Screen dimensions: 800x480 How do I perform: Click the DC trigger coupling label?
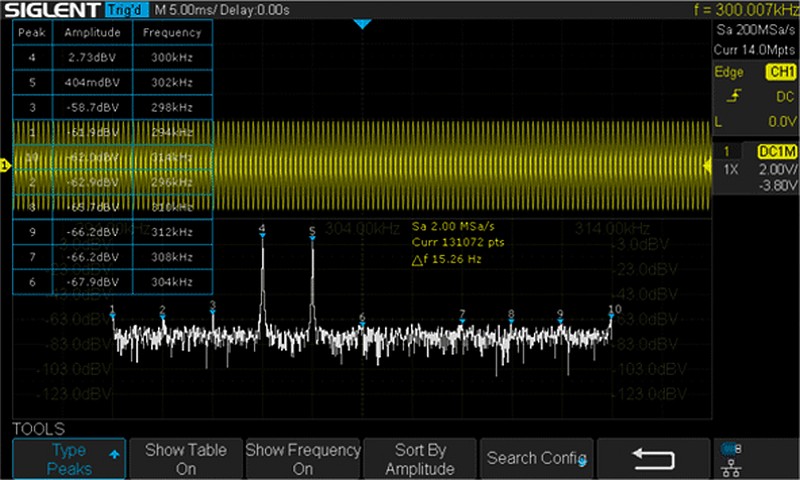[x=785, y=96]
